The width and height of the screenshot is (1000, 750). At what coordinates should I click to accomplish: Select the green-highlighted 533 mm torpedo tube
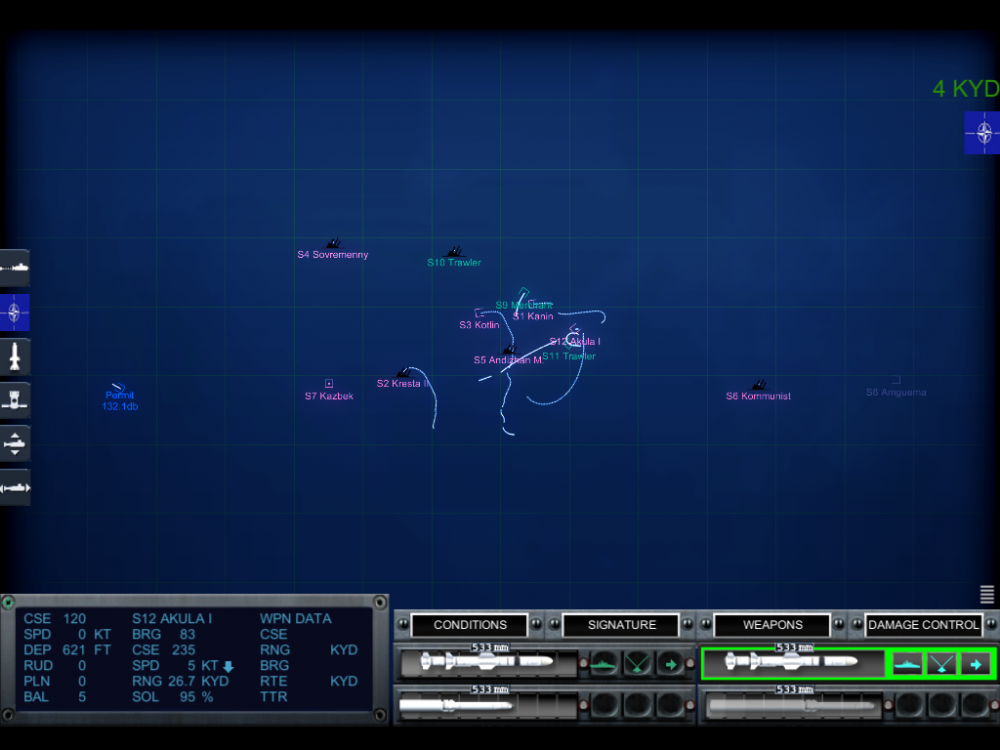tap(792, 663)
